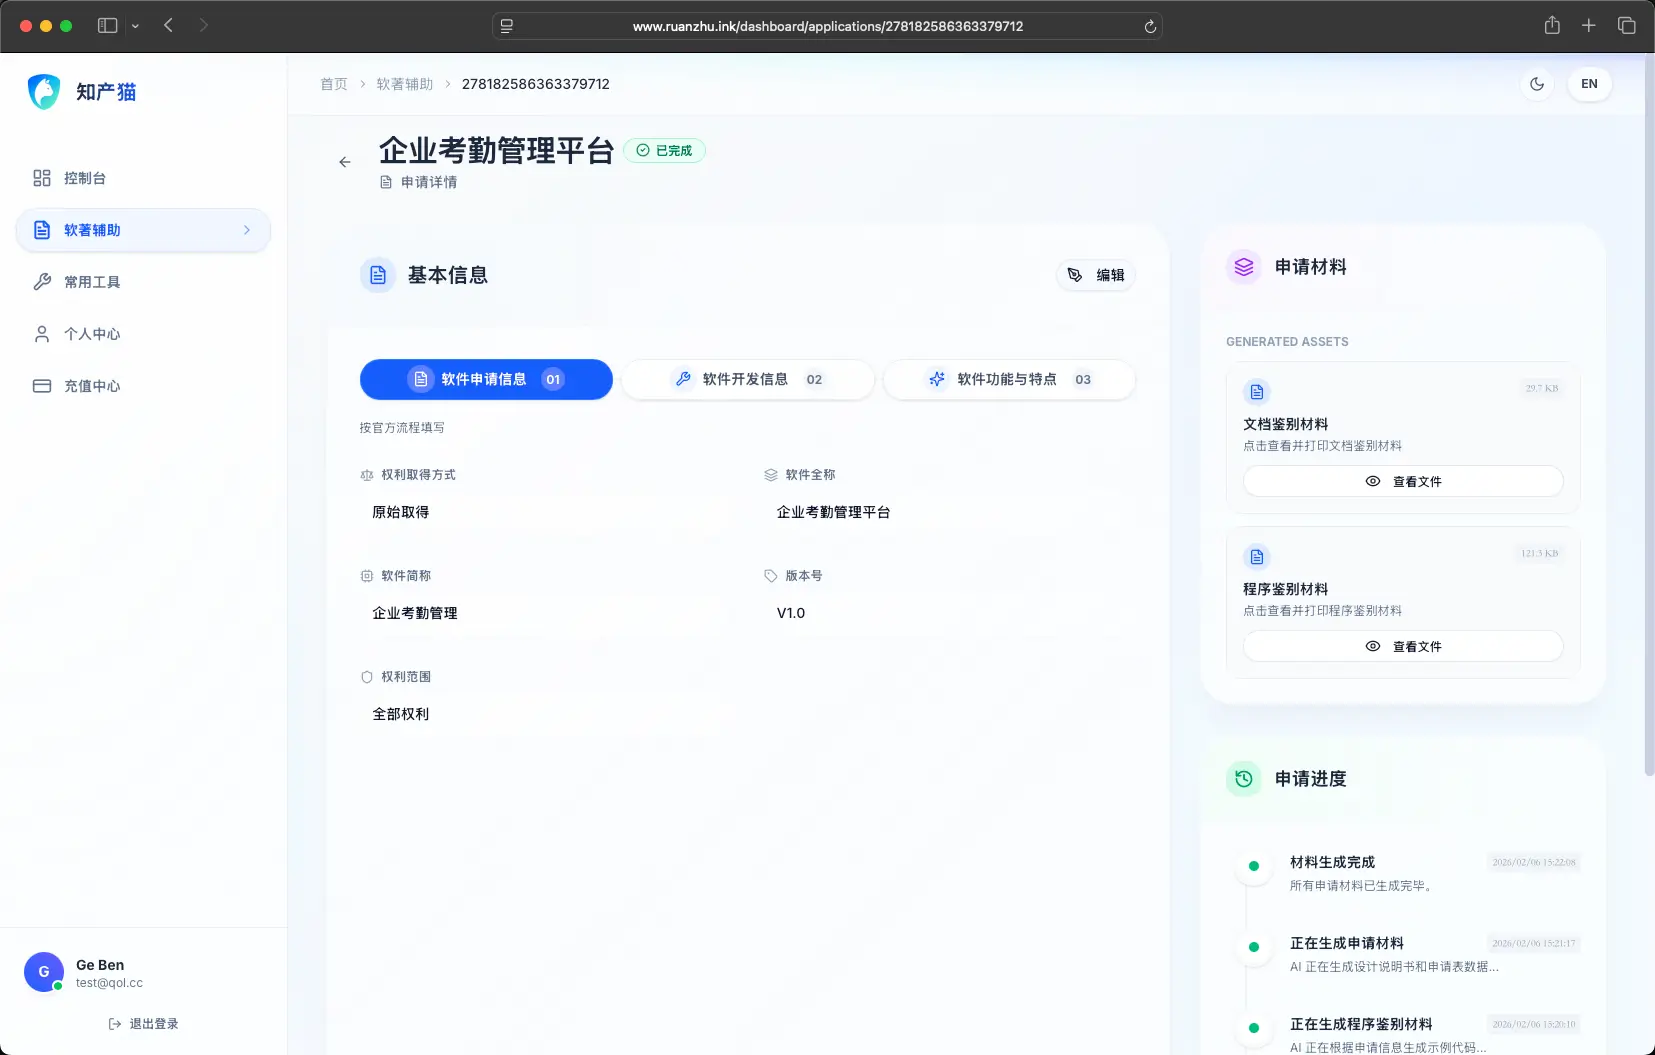Click the Safari share icon
The height and width of the screenshot is (1055, 1655).
1551,26
